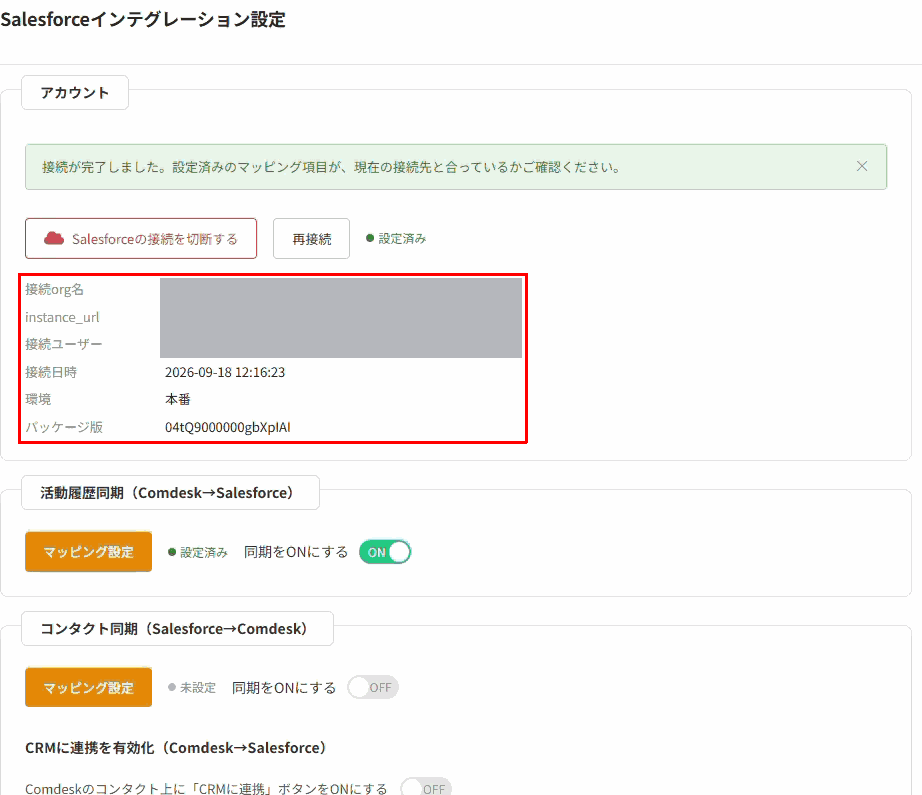Click the Salesforceの接続を切断する button
Viewport: 922px width, 795px height.
point(141,238)
